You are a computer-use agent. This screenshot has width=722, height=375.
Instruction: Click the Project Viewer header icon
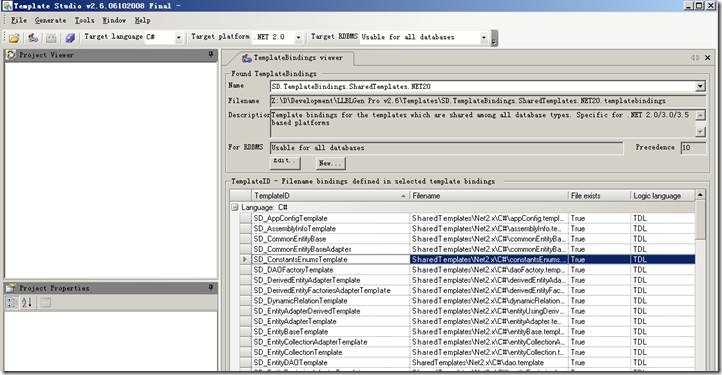pos(11,55)
